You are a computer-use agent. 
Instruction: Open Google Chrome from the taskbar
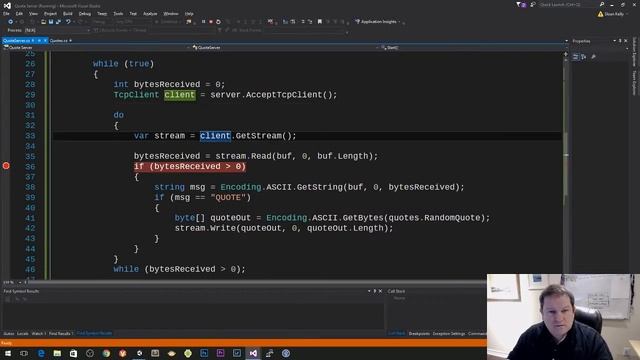106,353
